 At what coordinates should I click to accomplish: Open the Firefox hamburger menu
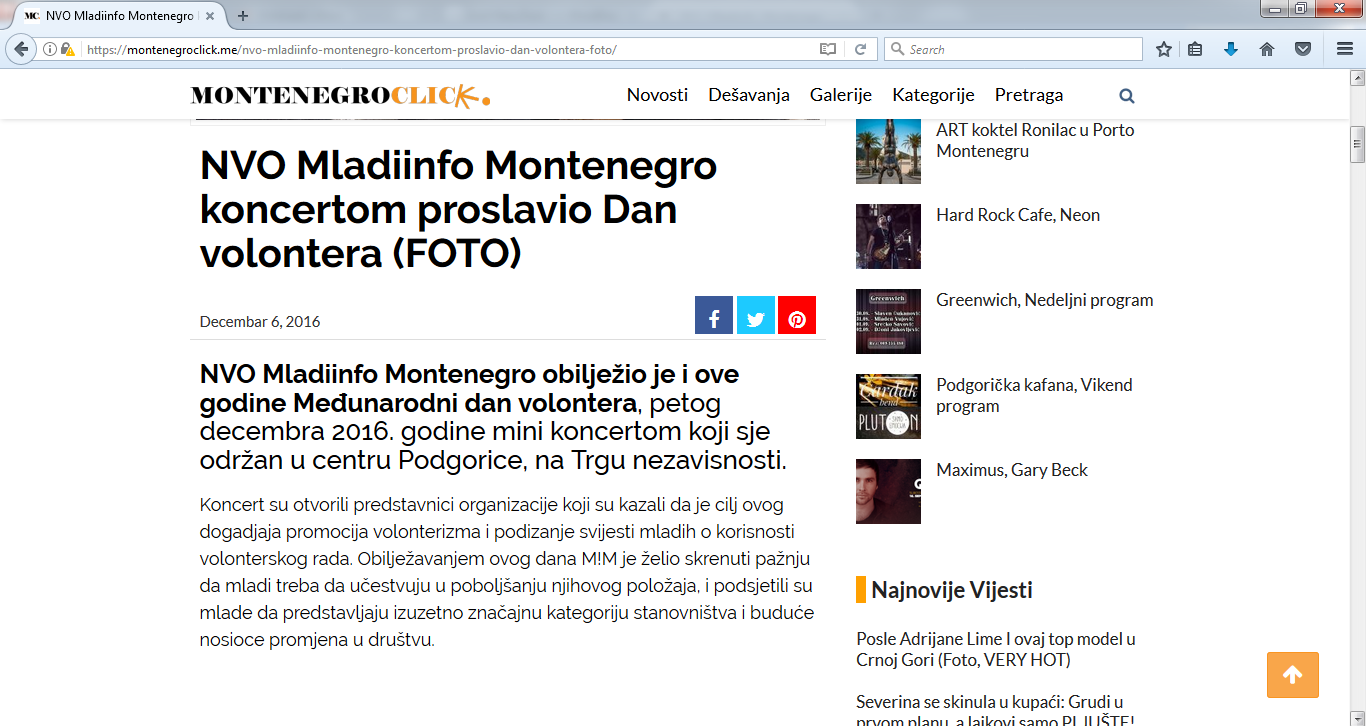pyautogui.click(x=1345, y=49)
